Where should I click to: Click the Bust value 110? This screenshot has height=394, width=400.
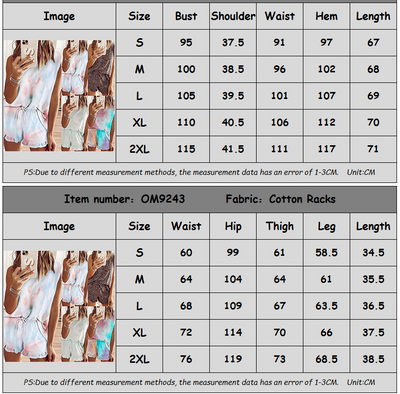(x=186, y=122)
